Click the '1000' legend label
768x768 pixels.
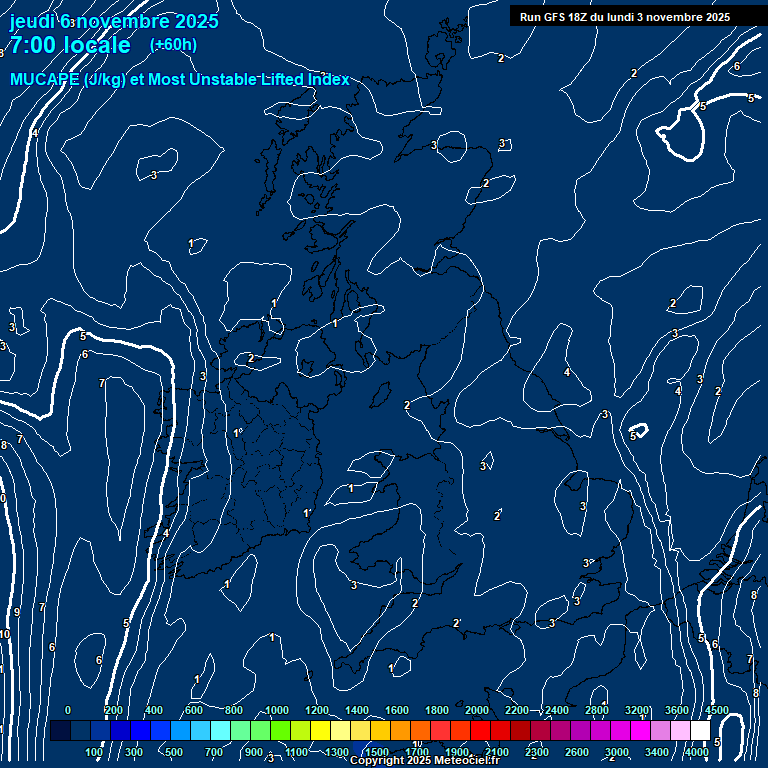pyautogui.click(x=277, y=710)
